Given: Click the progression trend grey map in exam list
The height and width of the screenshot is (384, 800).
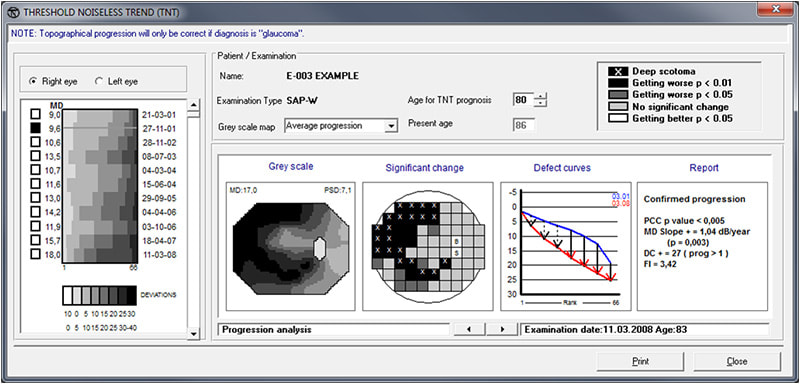Looking at the screenshot, I should tap(100, 185).
